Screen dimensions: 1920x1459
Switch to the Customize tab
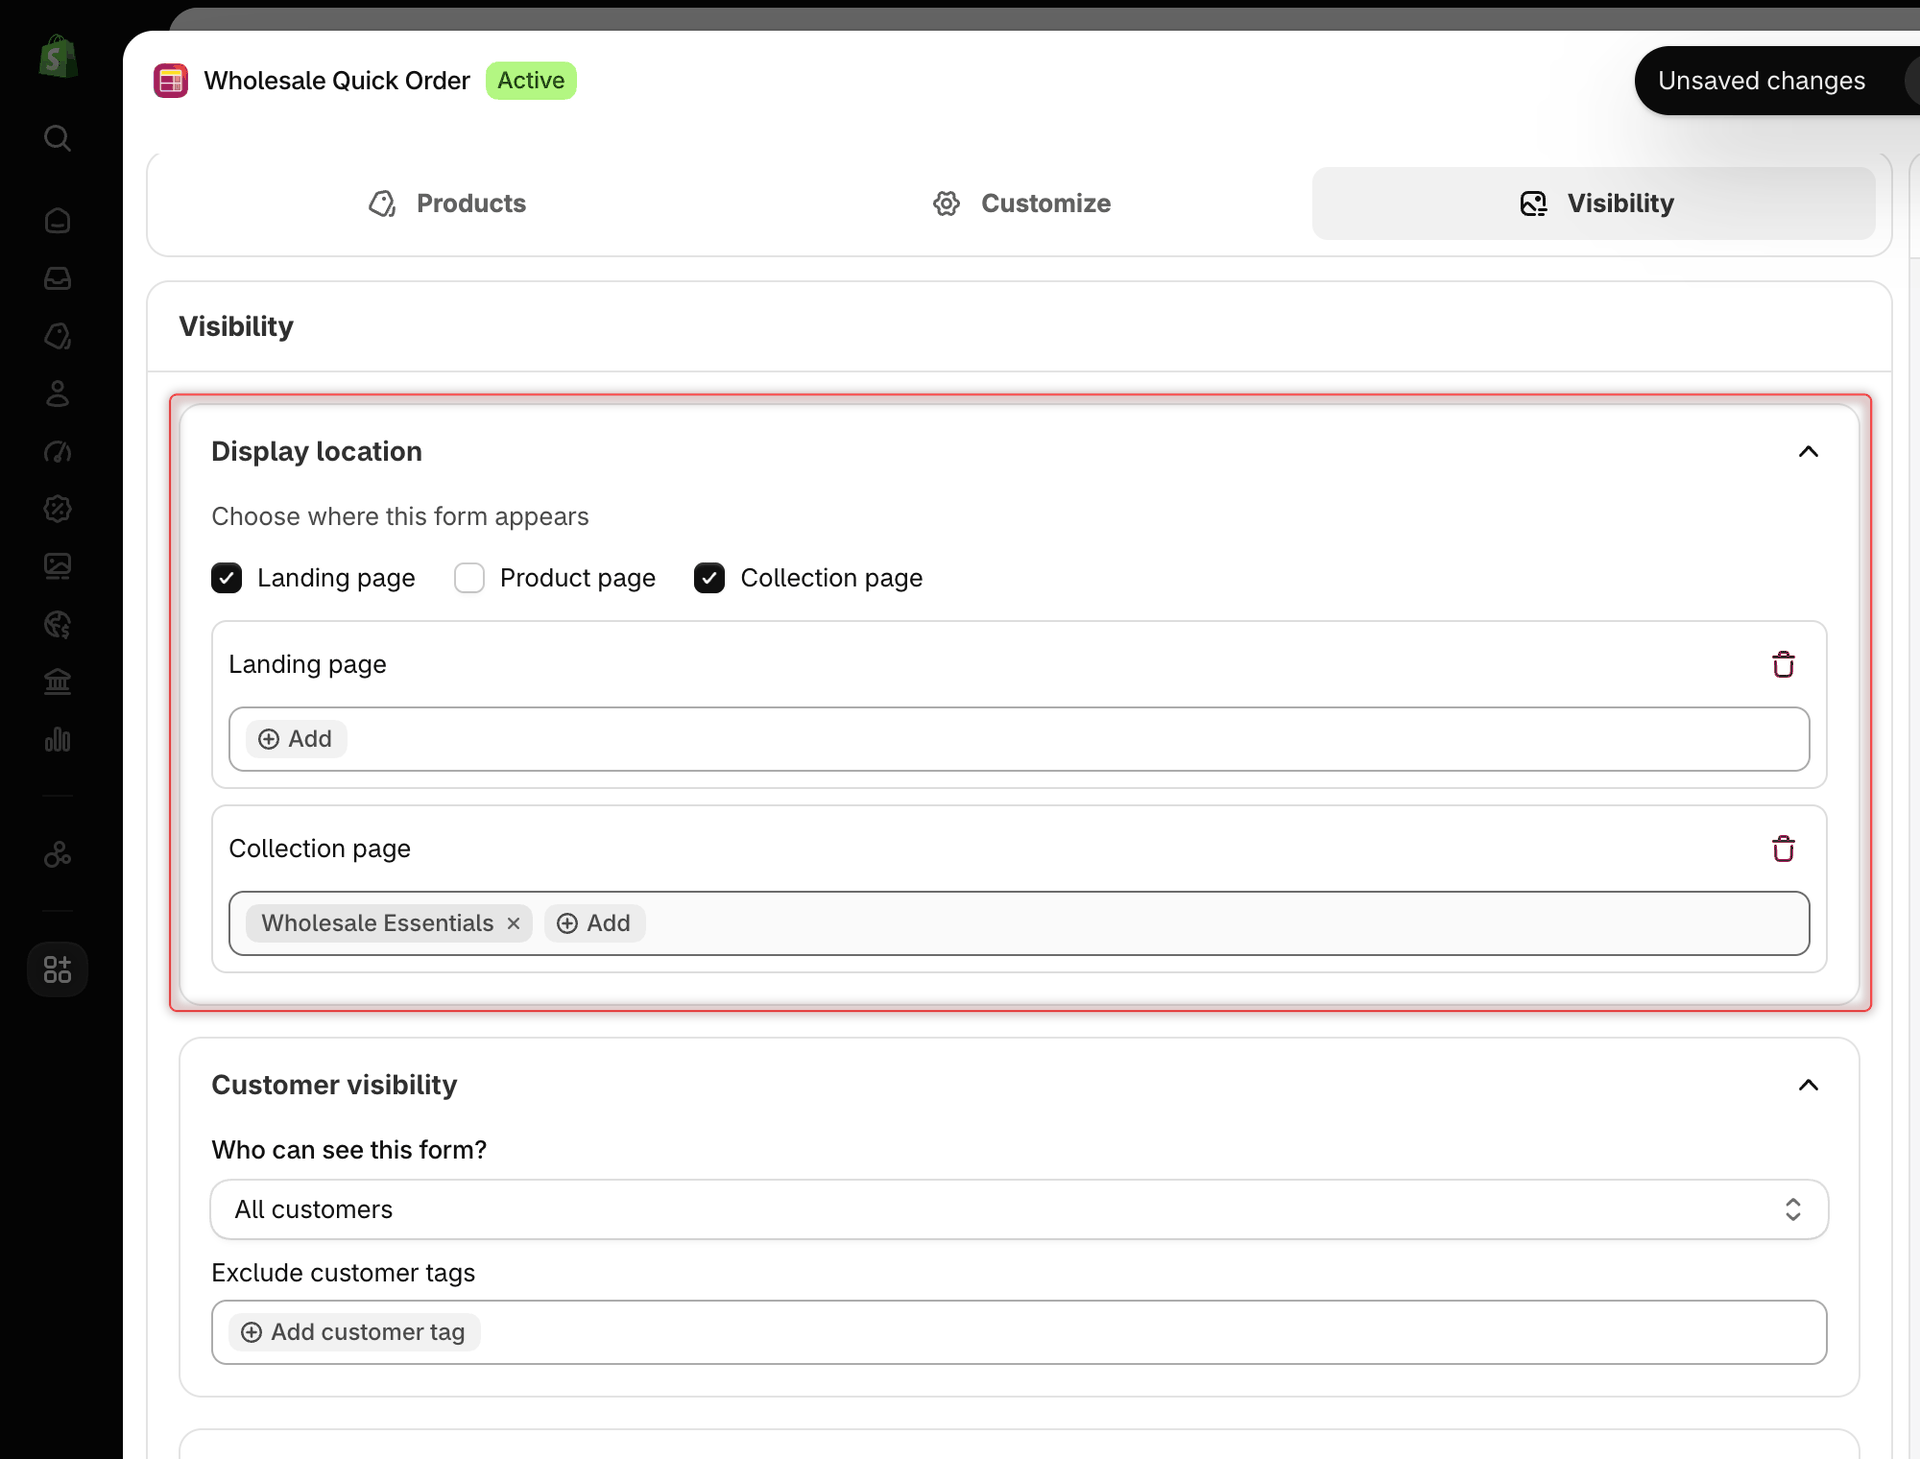[1021, 204]
